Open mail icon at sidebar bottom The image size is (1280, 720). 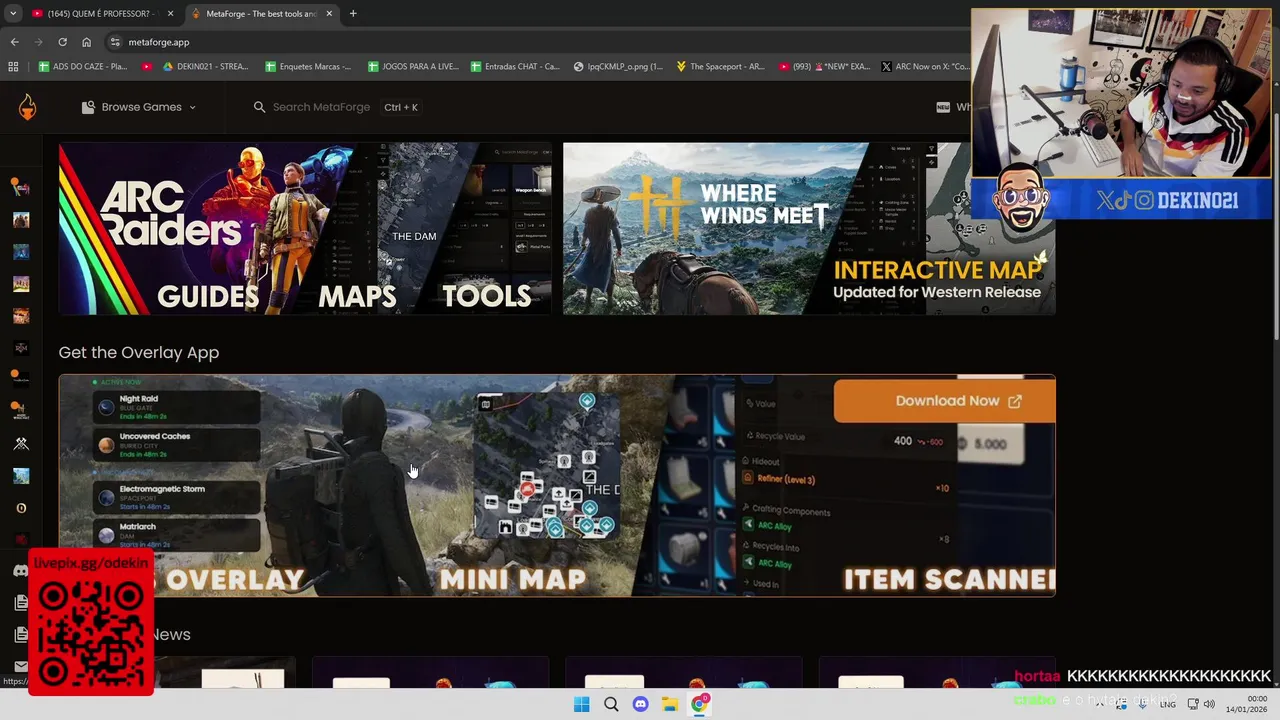[20, 666]
